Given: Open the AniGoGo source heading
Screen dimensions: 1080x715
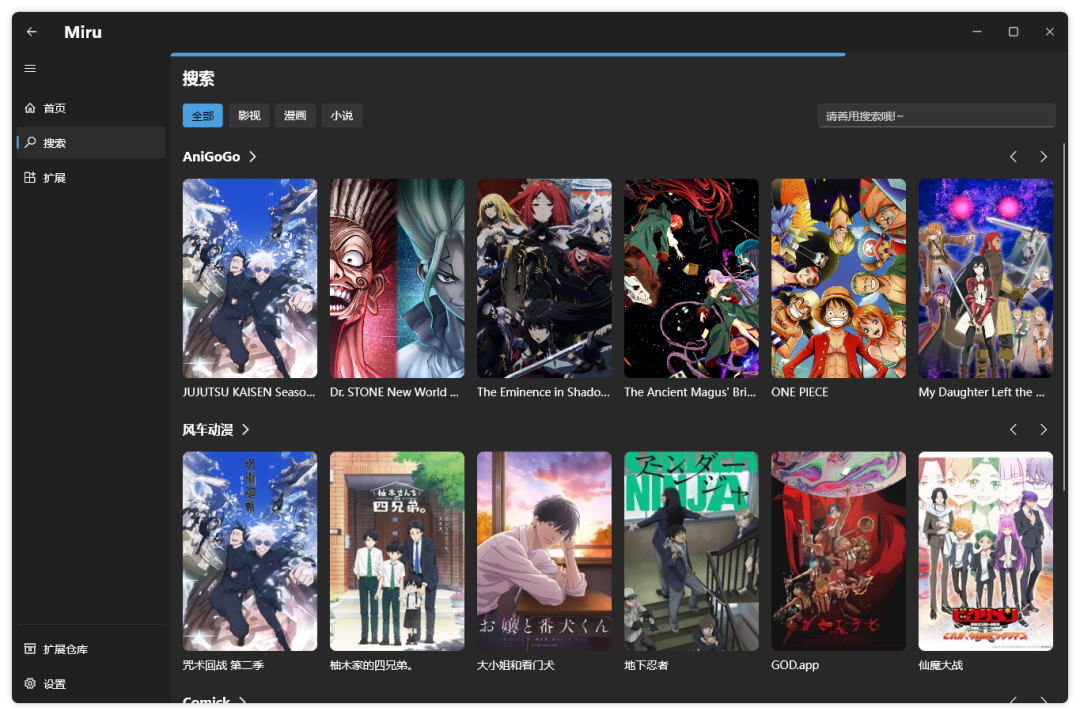Looking at the screenshot, I should pyautogui.click(x=211, y=157).
